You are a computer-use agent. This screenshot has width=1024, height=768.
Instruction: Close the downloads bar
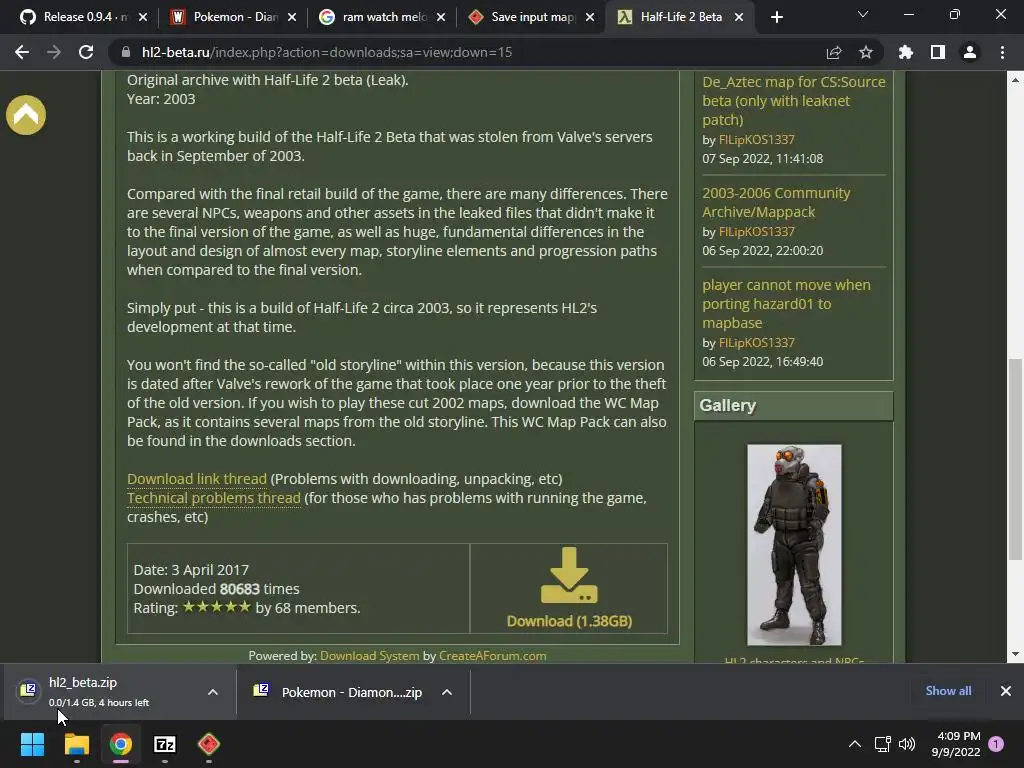pyautogui.click(x=1006, y=691)
